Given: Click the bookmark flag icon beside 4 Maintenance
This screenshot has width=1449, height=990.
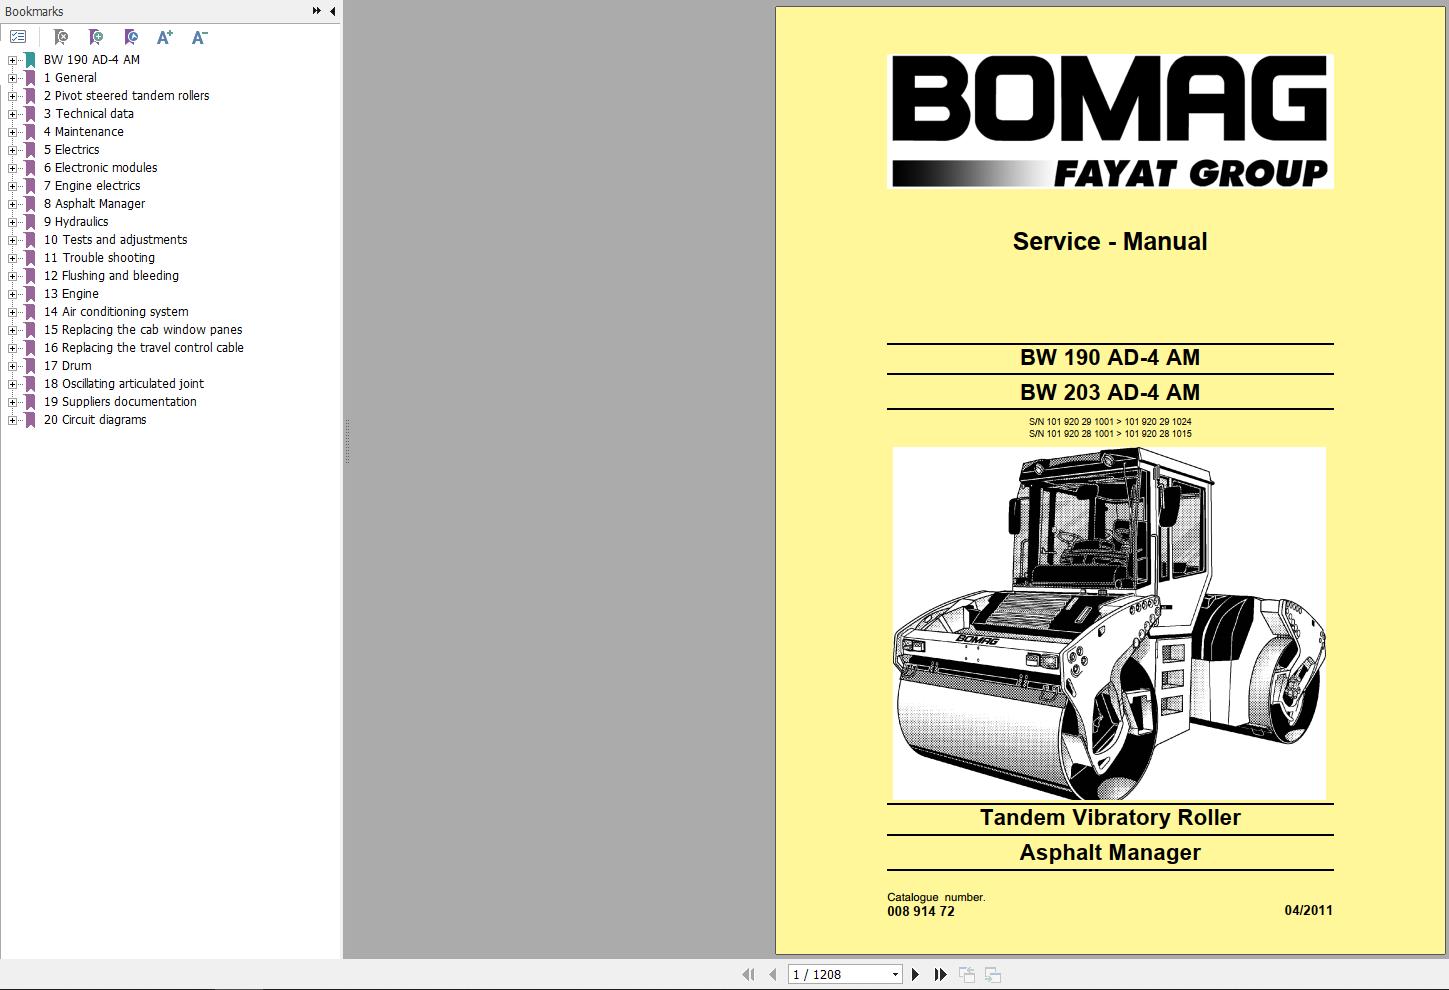Looking at the screenshot, I should tap(30, 132).
